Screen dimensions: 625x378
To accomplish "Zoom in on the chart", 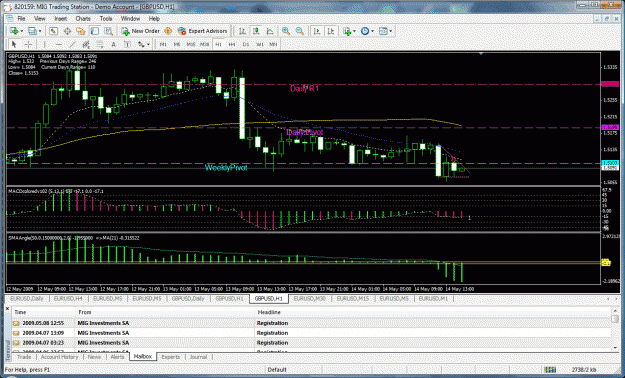I will click(286, 31).
